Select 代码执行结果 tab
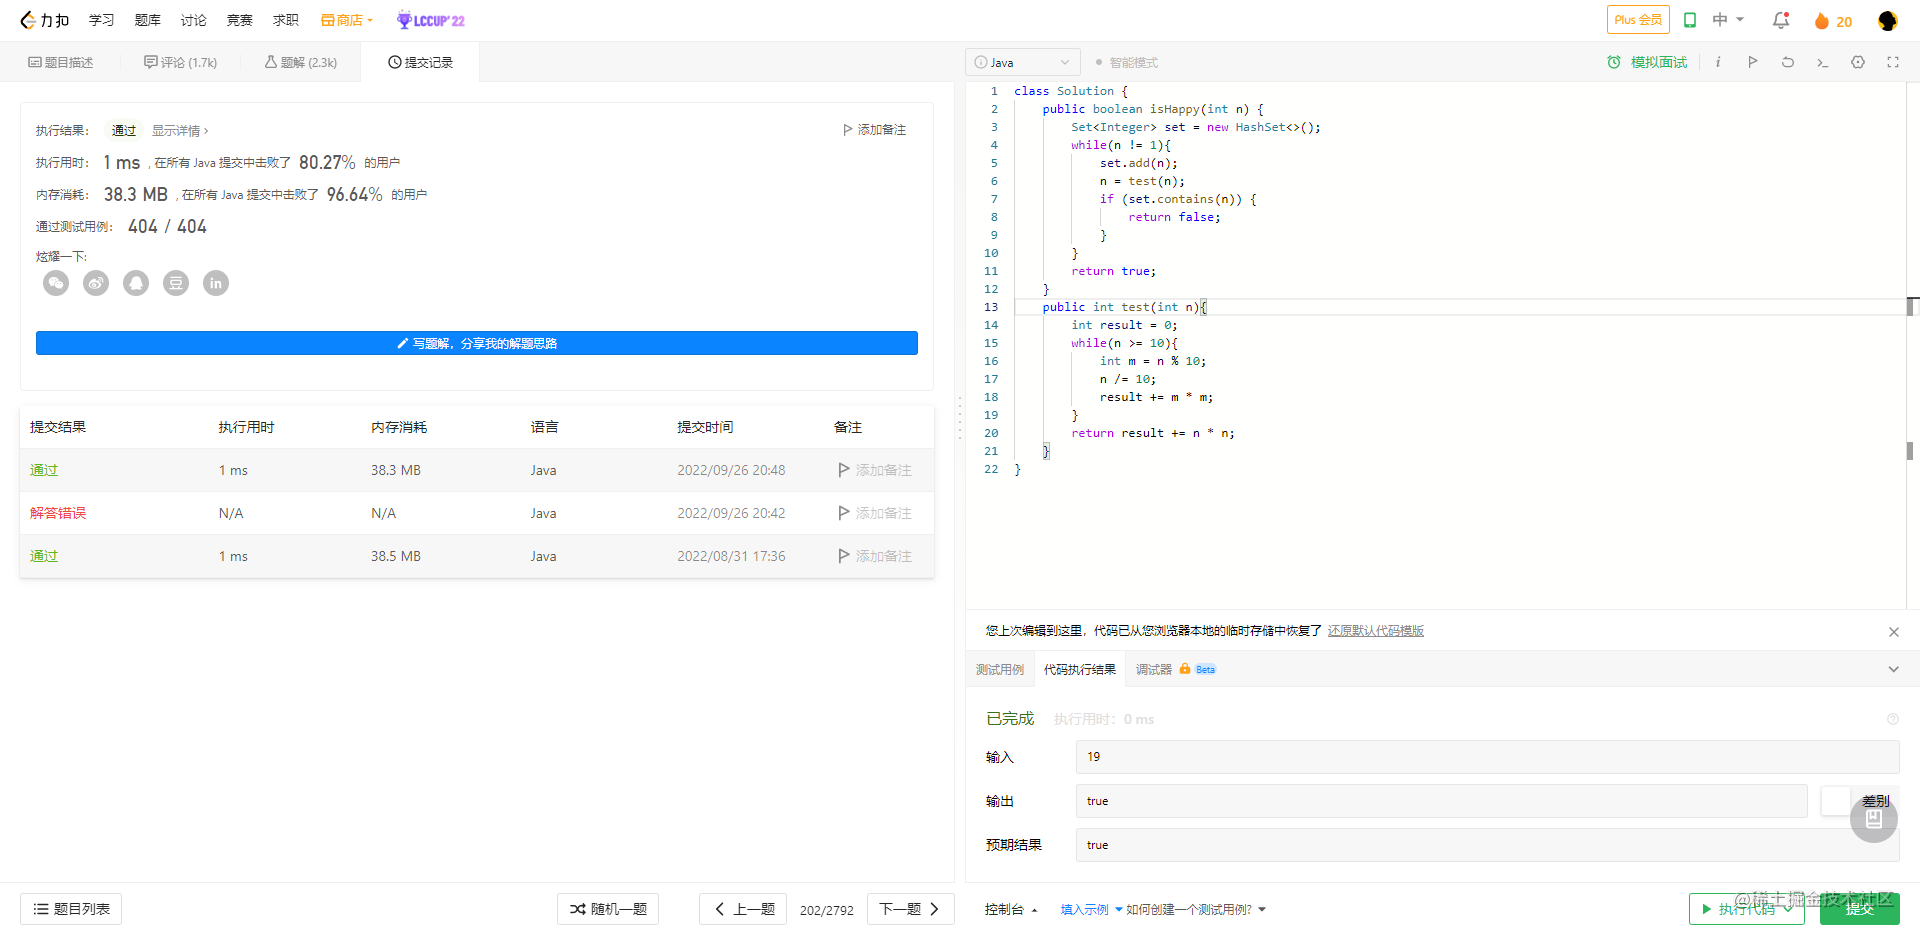The height and width of the screenshot is (935, 1920). click(x=1080, y=669)
